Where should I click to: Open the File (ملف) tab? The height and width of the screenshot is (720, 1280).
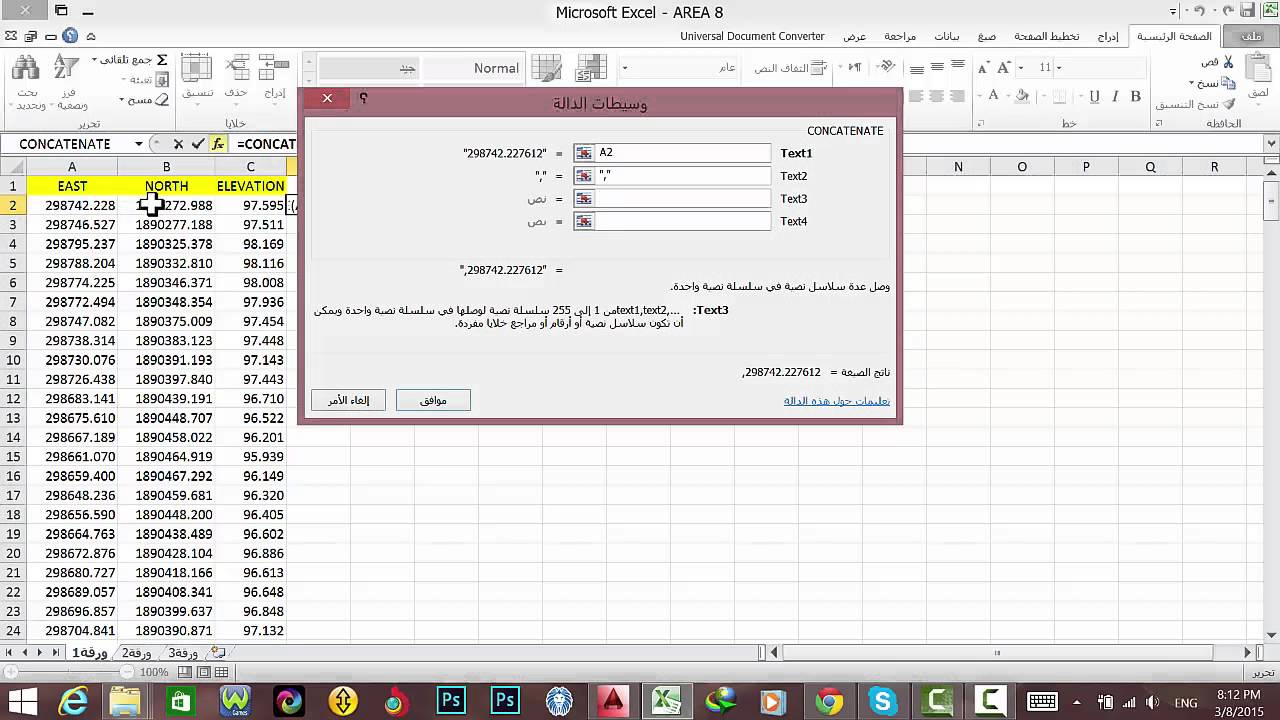click(1251, 36)
